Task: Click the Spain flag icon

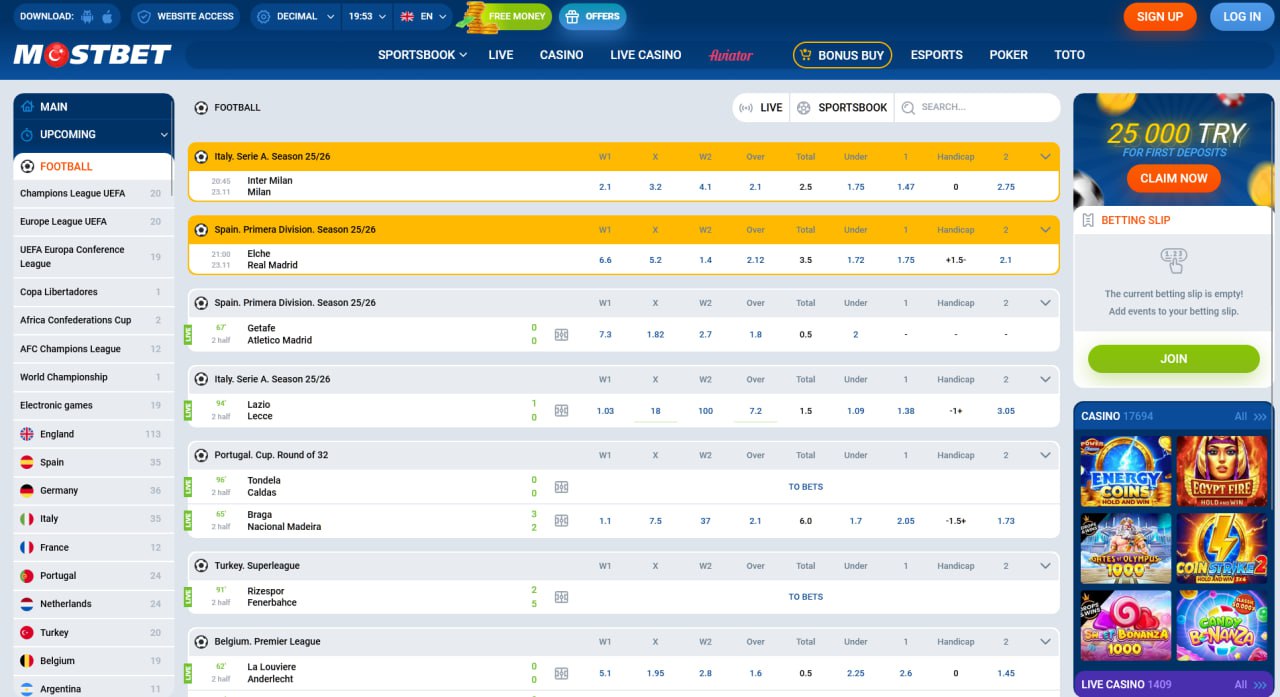Action: tap(27, 462)
